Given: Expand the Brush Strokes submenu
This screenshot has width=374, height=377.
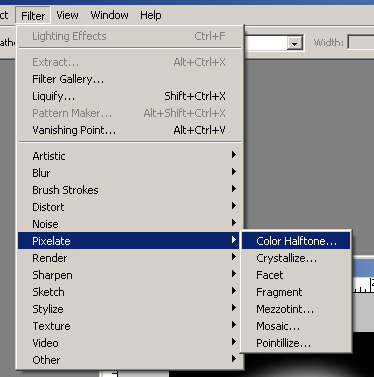Looking at the screenshot, I should 130,190.
